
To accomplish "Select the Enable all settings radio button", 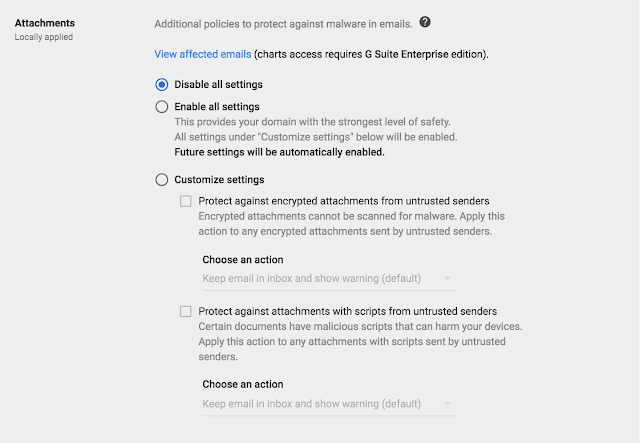I will pos(162,107).
